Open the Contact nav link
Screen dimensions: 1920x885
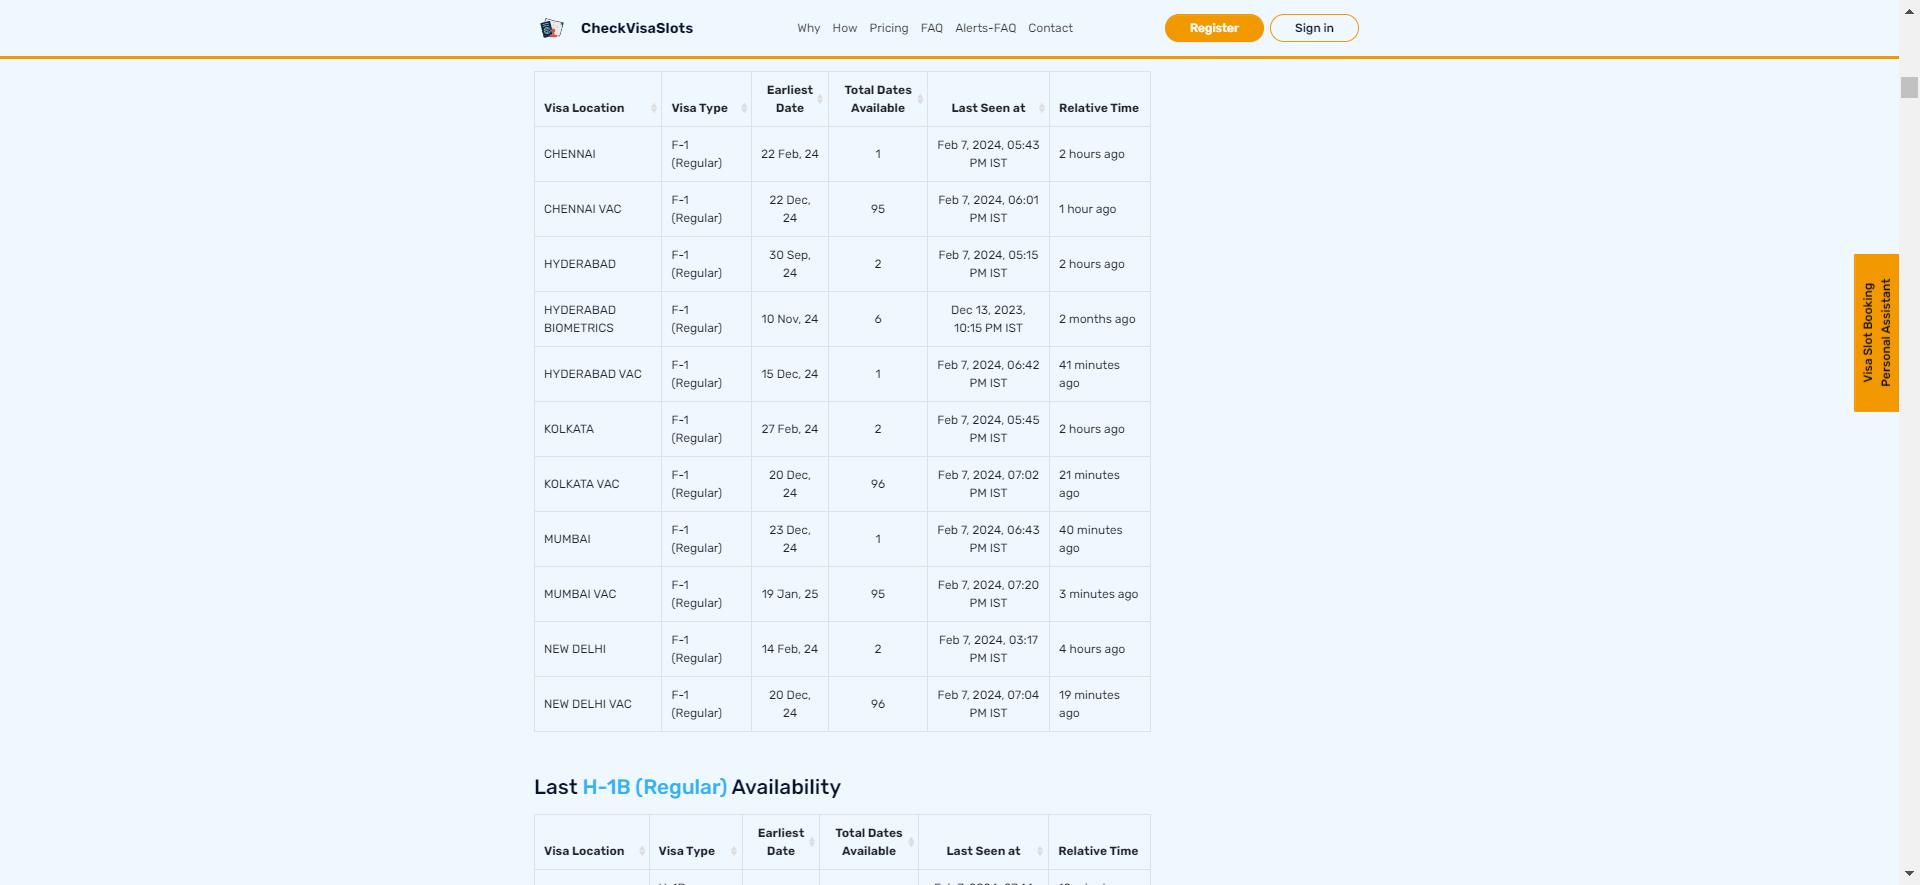1050,28
